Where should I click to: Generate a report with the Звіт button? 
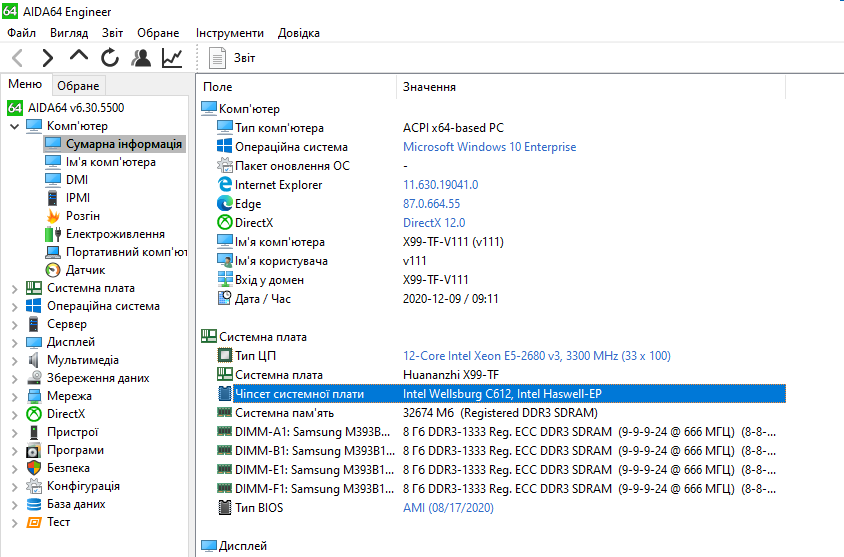click(232, 58)
